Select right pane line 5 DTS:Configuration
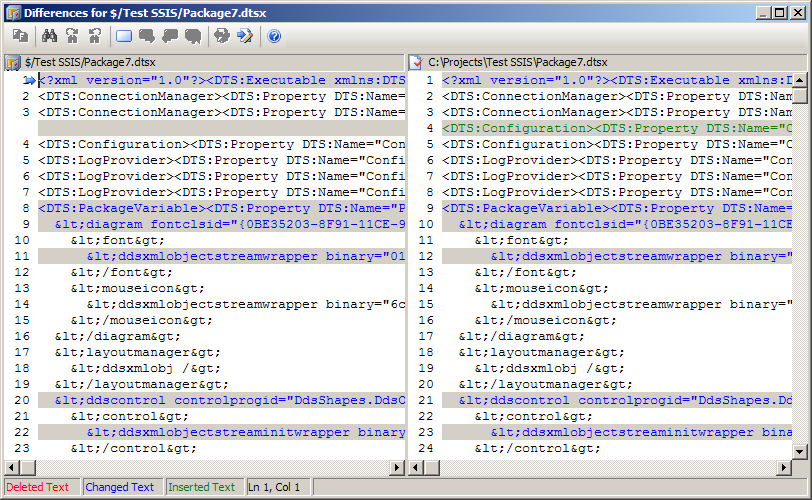This screenshot has width=812, height=500. pyautogui.click(x=617, y=144)
